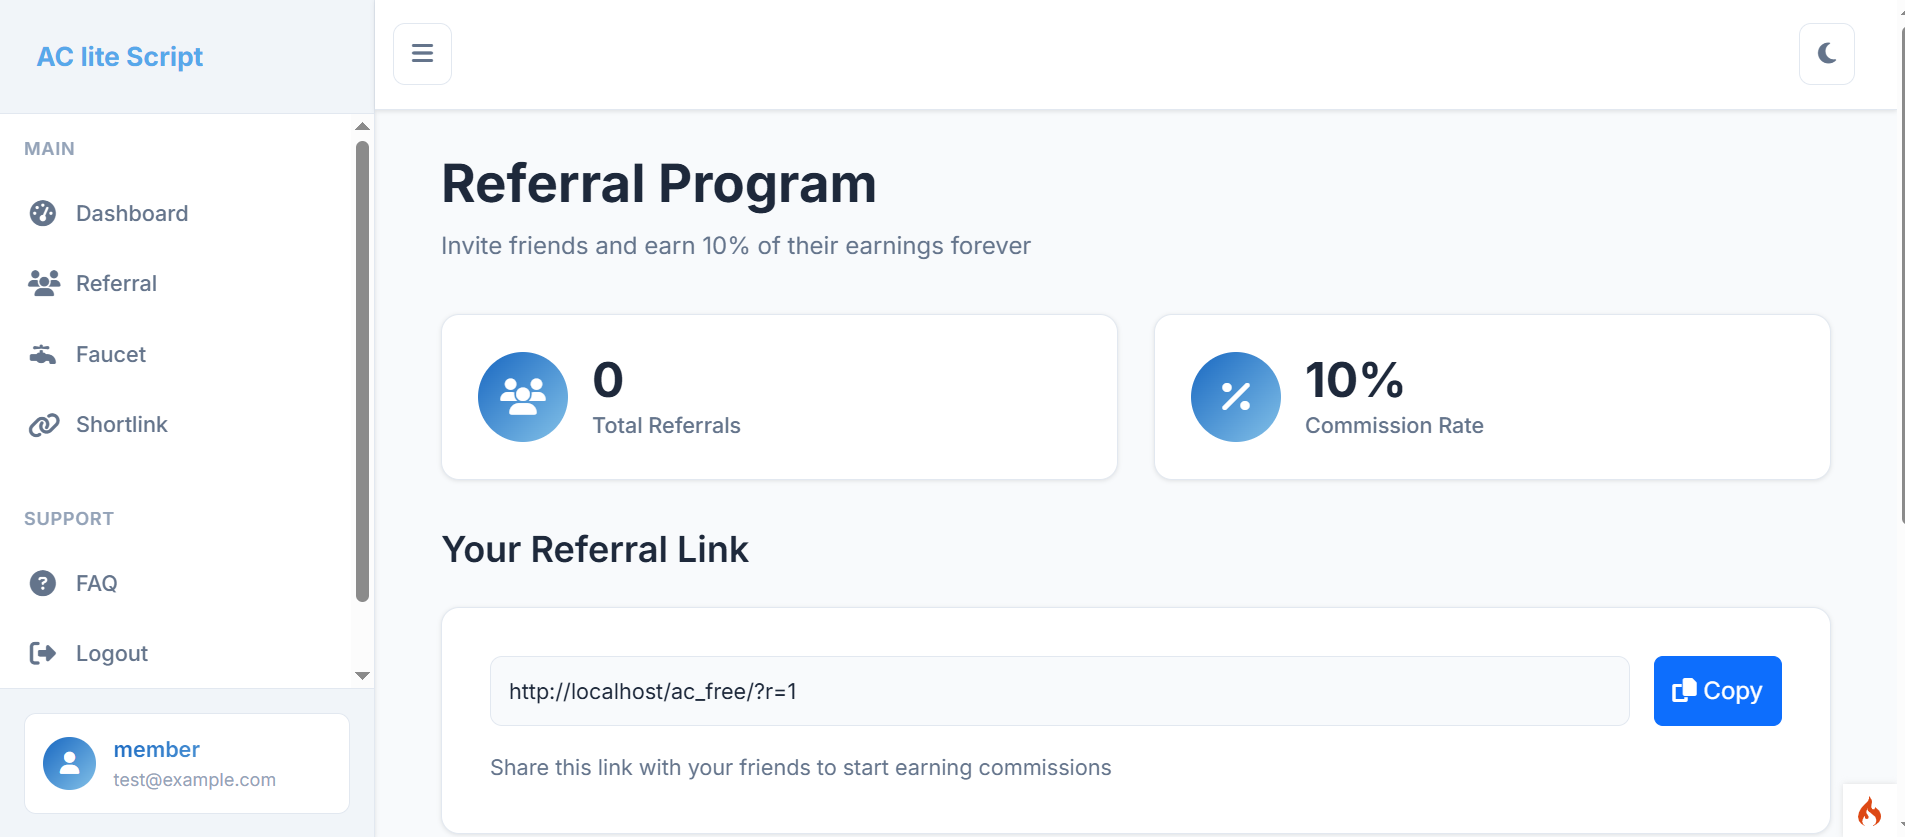
Task: Click the sidebar scrollbar thumb
Action: click(362, 370)
